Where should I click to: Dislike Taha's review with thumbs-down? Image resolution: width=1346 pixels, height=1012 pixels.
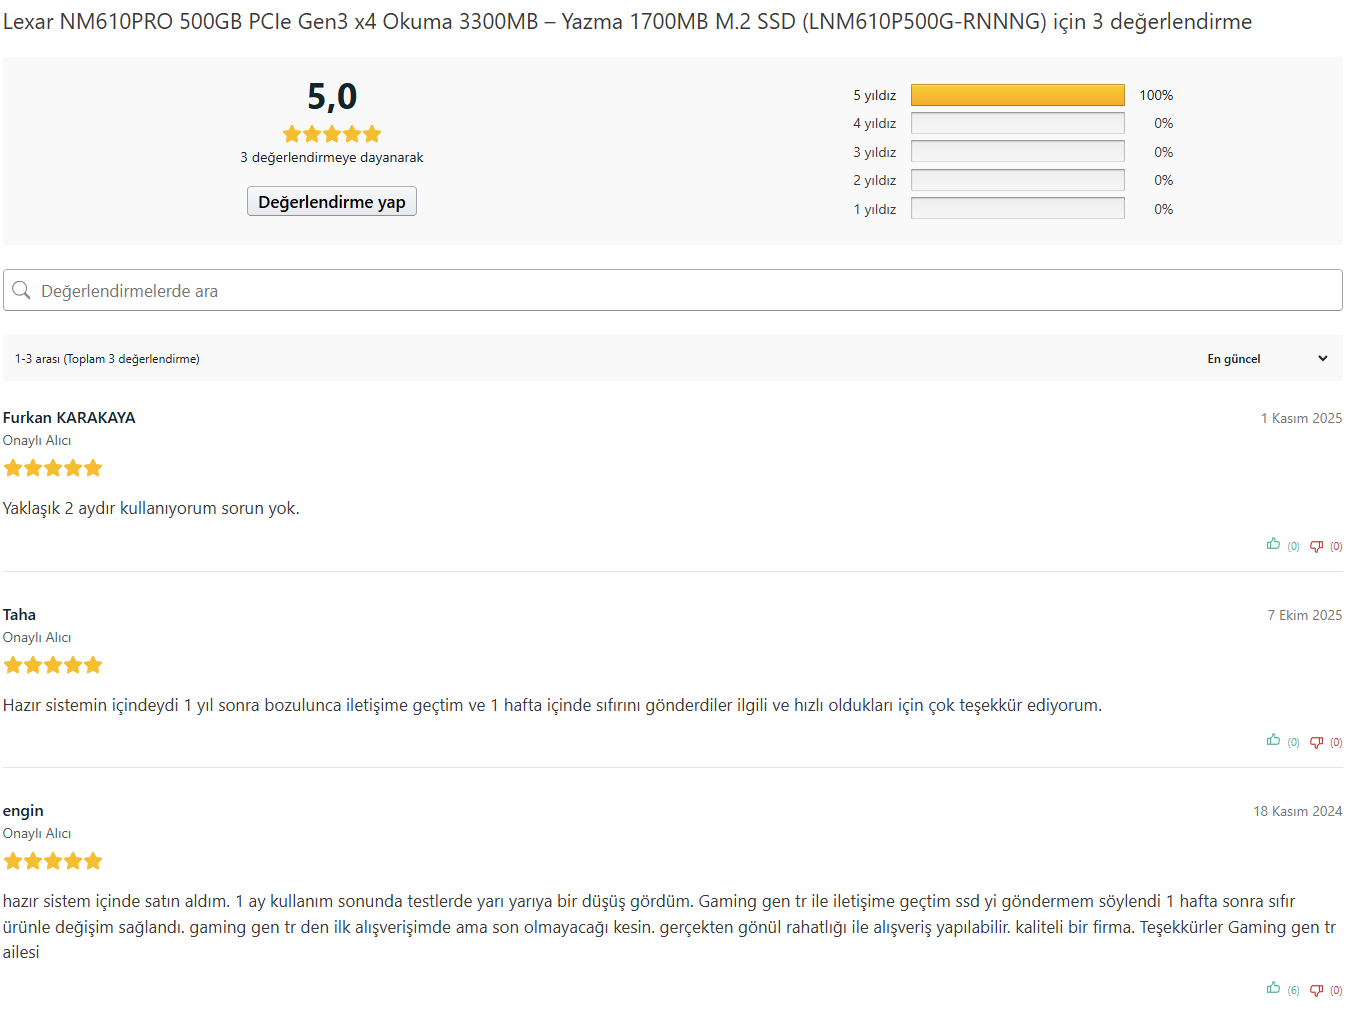point(1316,742)
